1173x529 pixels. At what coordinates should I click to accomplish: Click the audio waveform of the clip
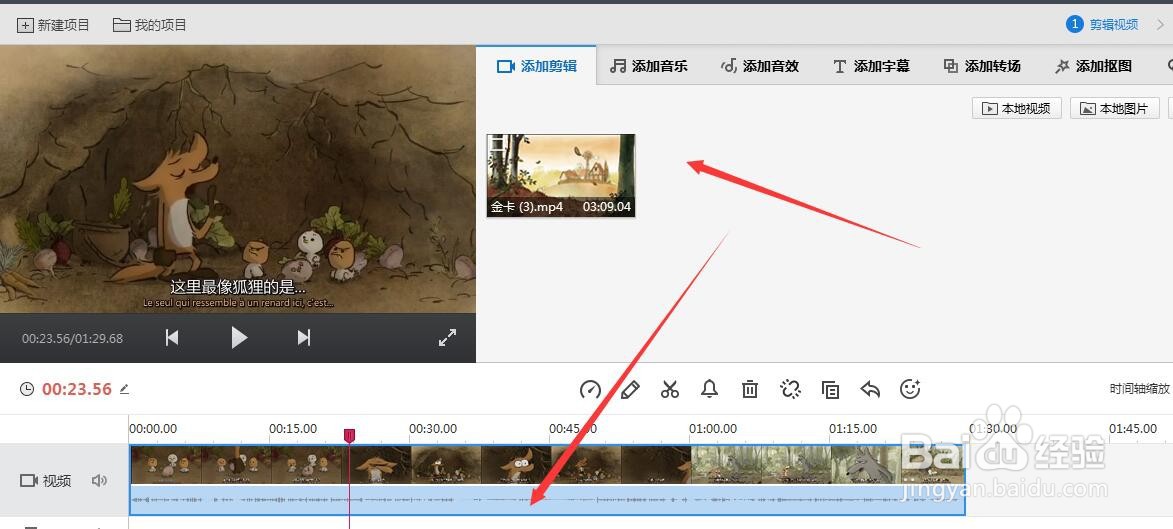tap(547, 499)
